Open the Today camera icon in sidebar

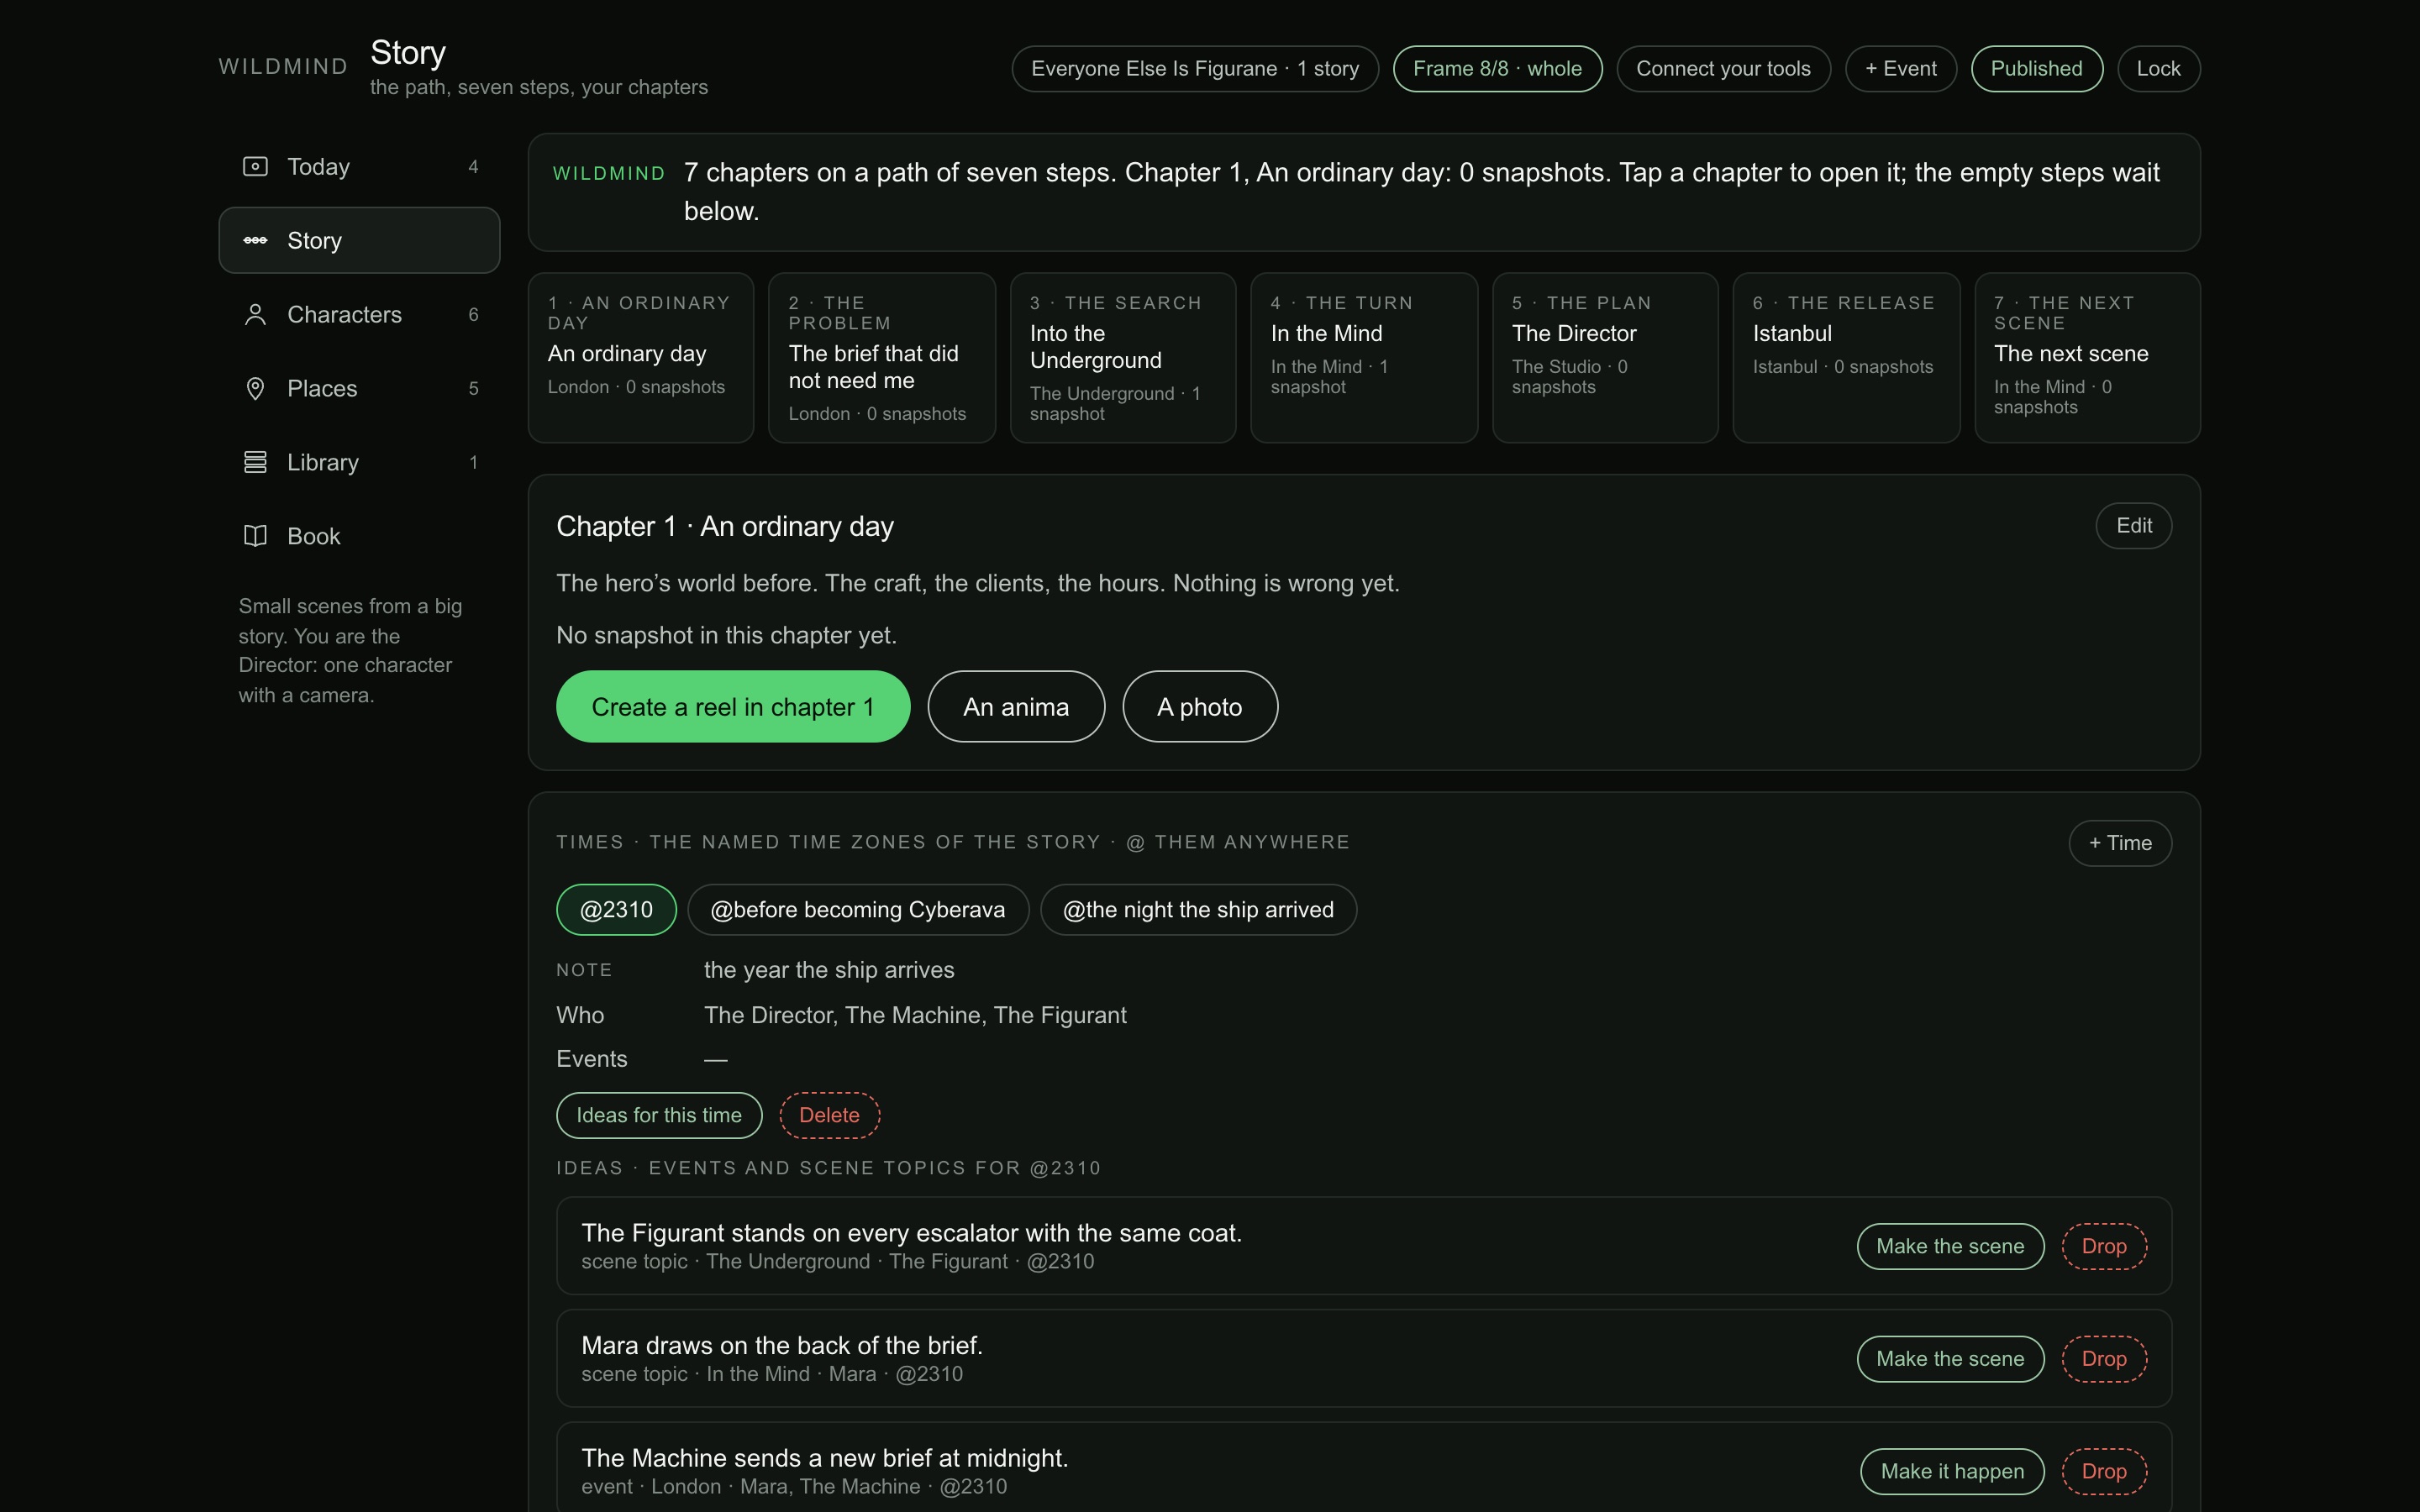pos(255,166)
